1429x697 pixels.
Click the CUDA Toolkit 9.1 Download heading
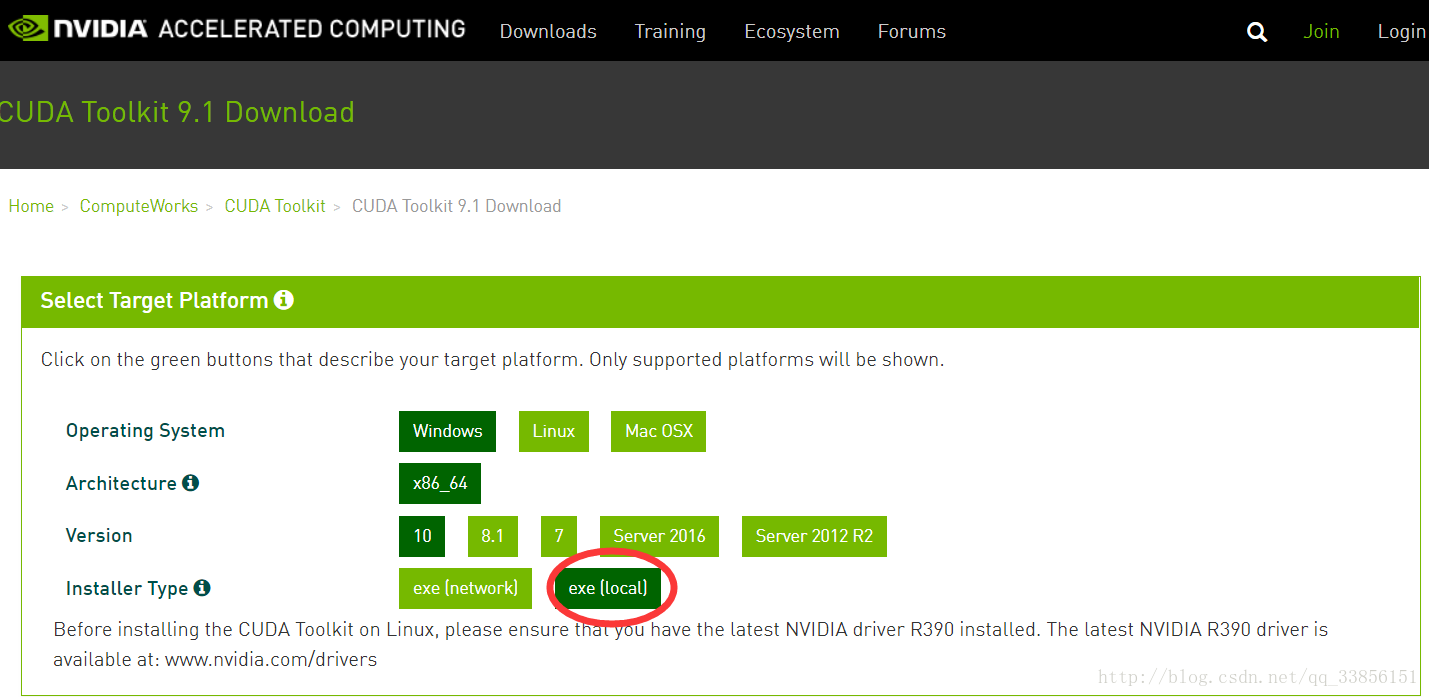tap(177, 112)
